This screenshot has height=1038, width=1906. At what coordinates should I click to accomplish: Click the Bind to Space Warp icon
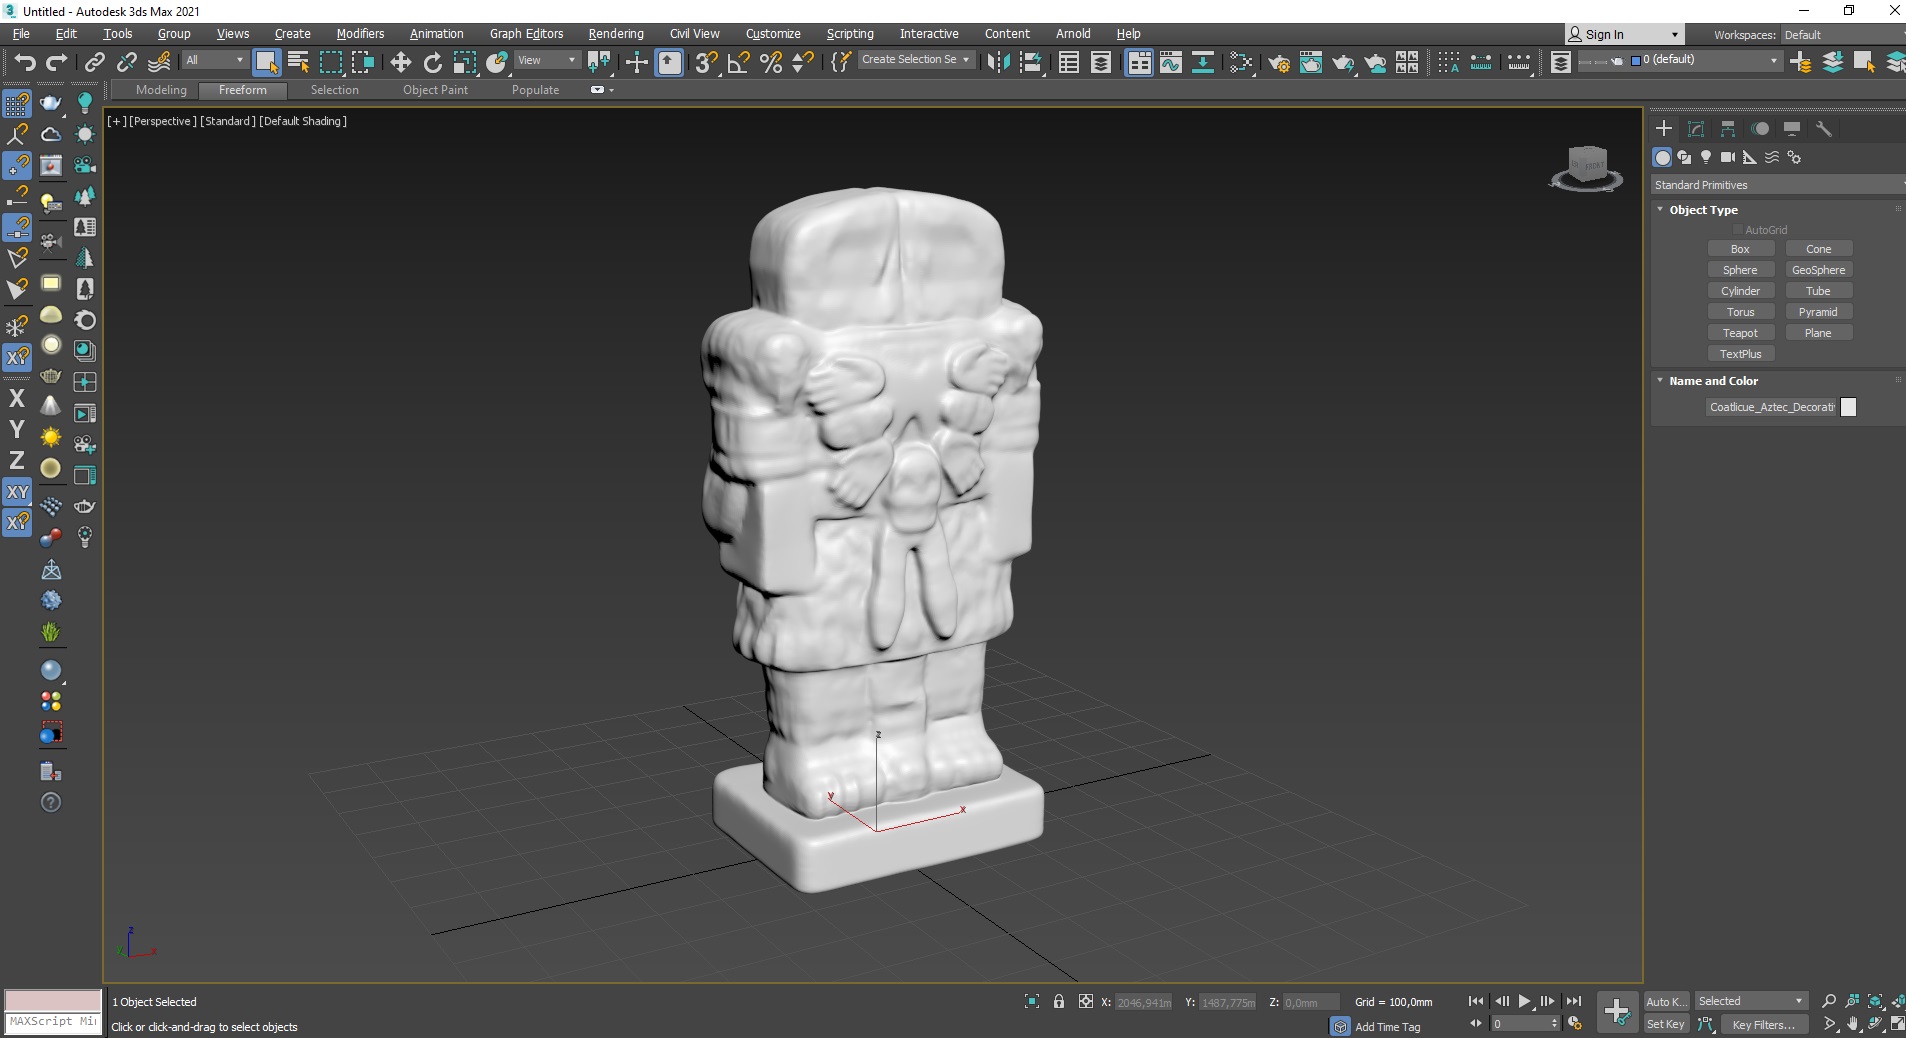pyautogui.click(x=159, y=62)
